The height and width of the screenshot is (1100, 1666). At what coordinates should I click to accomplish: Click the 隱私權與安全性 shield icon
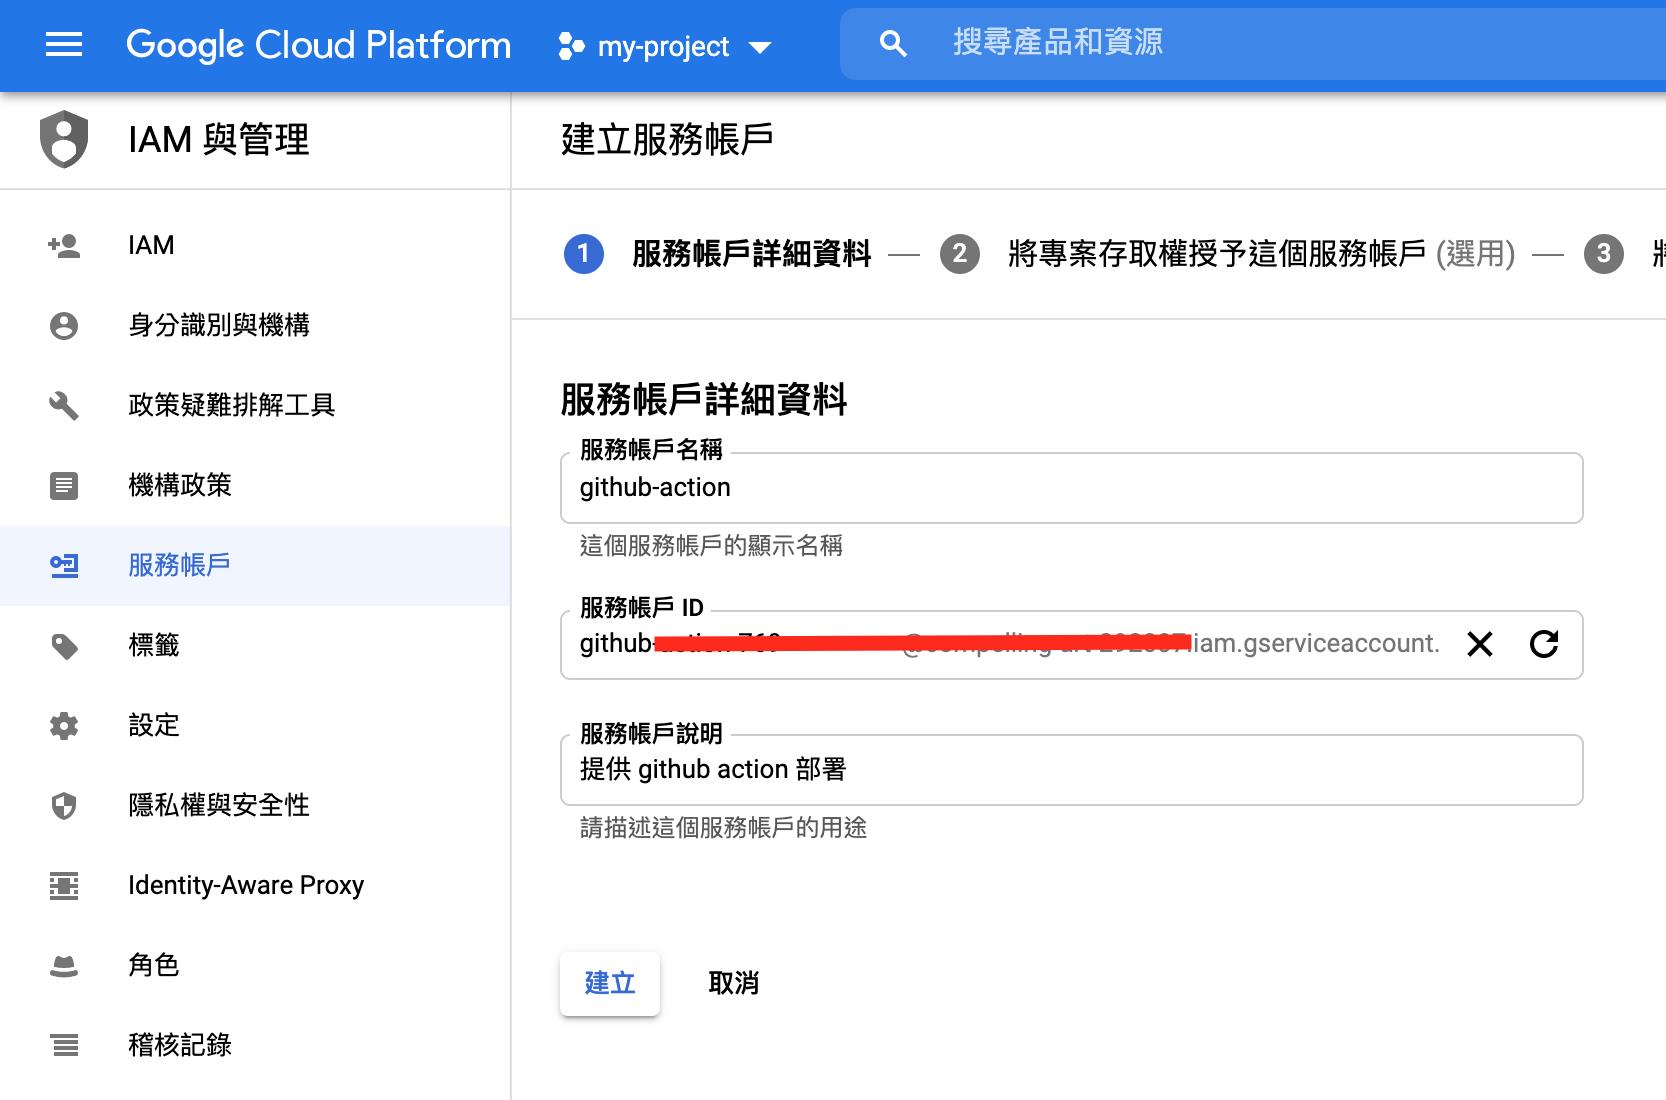click(x=64, y=806)
